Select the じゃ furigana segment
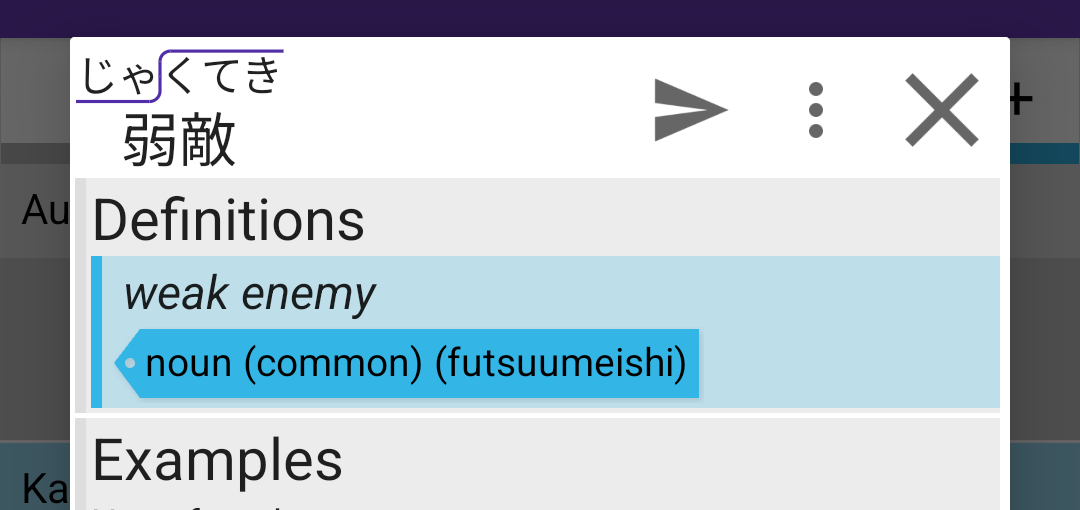 [x=118, y=78]
